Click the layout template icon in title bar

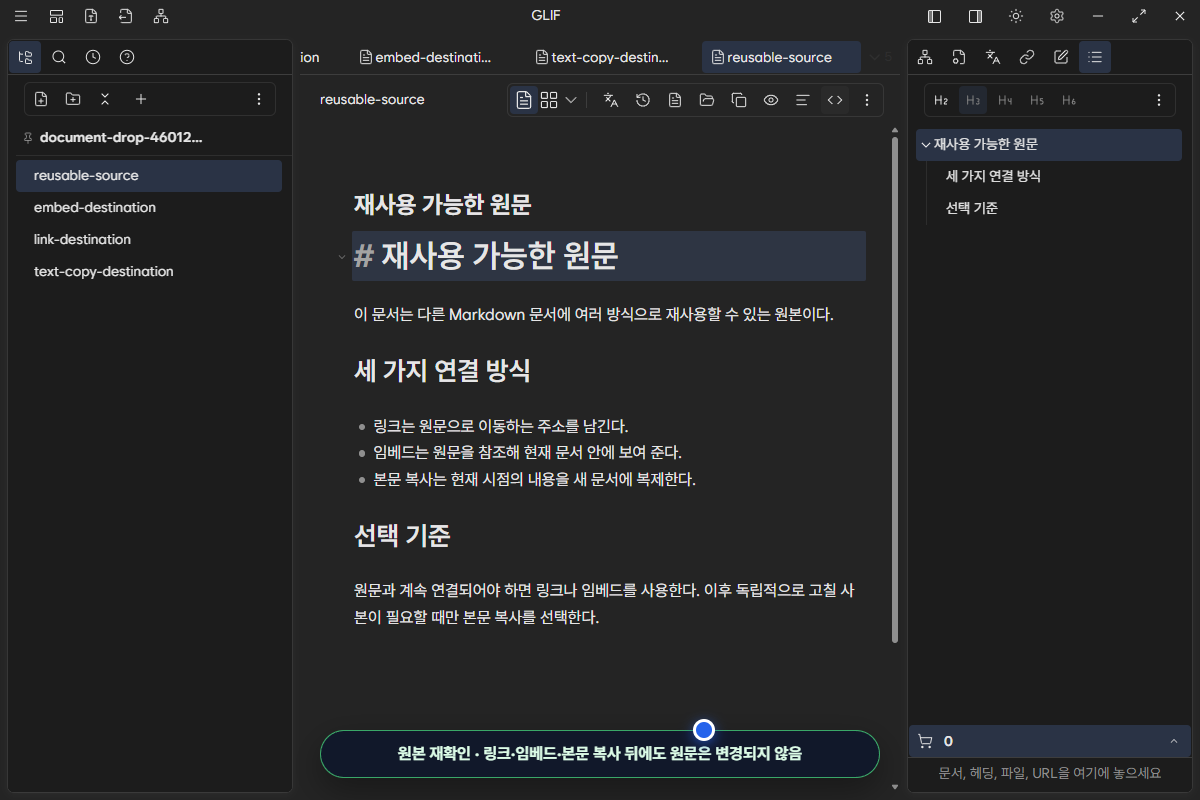[x=56, y=16]
